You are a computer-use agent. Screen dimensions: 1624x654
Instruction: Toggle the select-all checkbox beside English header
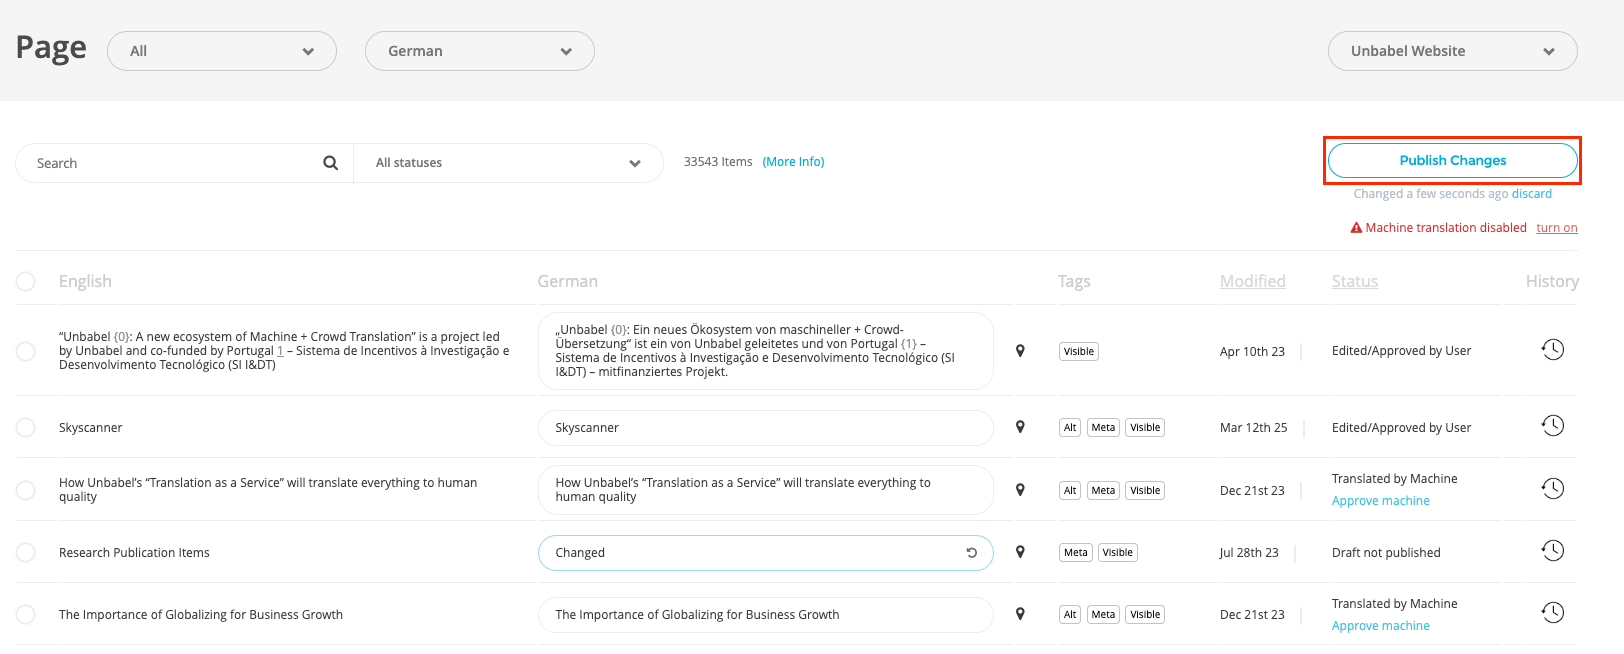coord(26,282)
